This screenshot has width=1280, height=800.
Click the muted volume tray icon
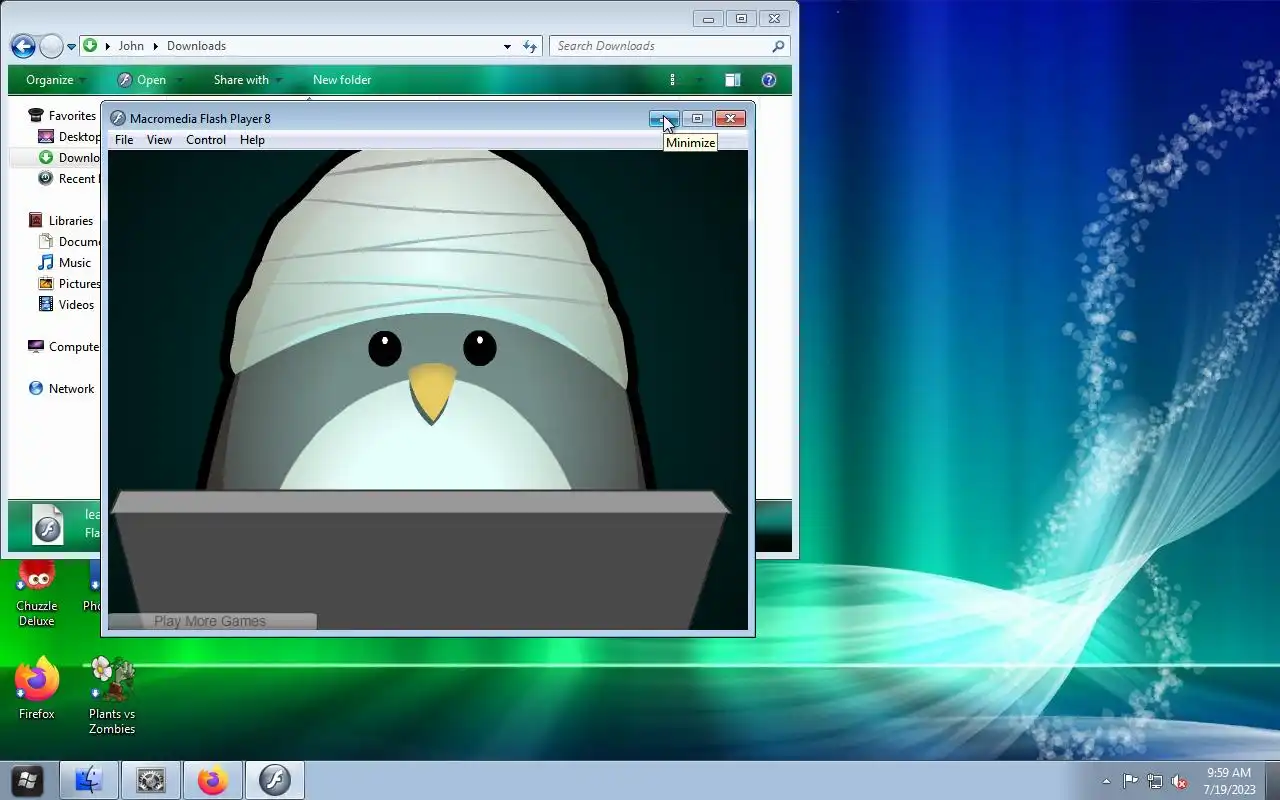(x=1180, y=781)
